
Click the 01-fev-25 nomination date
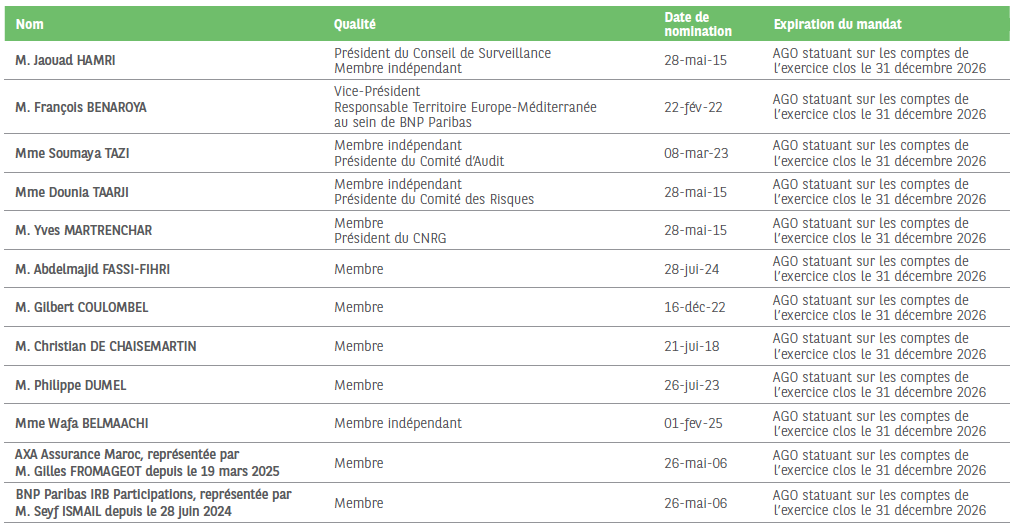pyautogui.click(x=693, y=424)
